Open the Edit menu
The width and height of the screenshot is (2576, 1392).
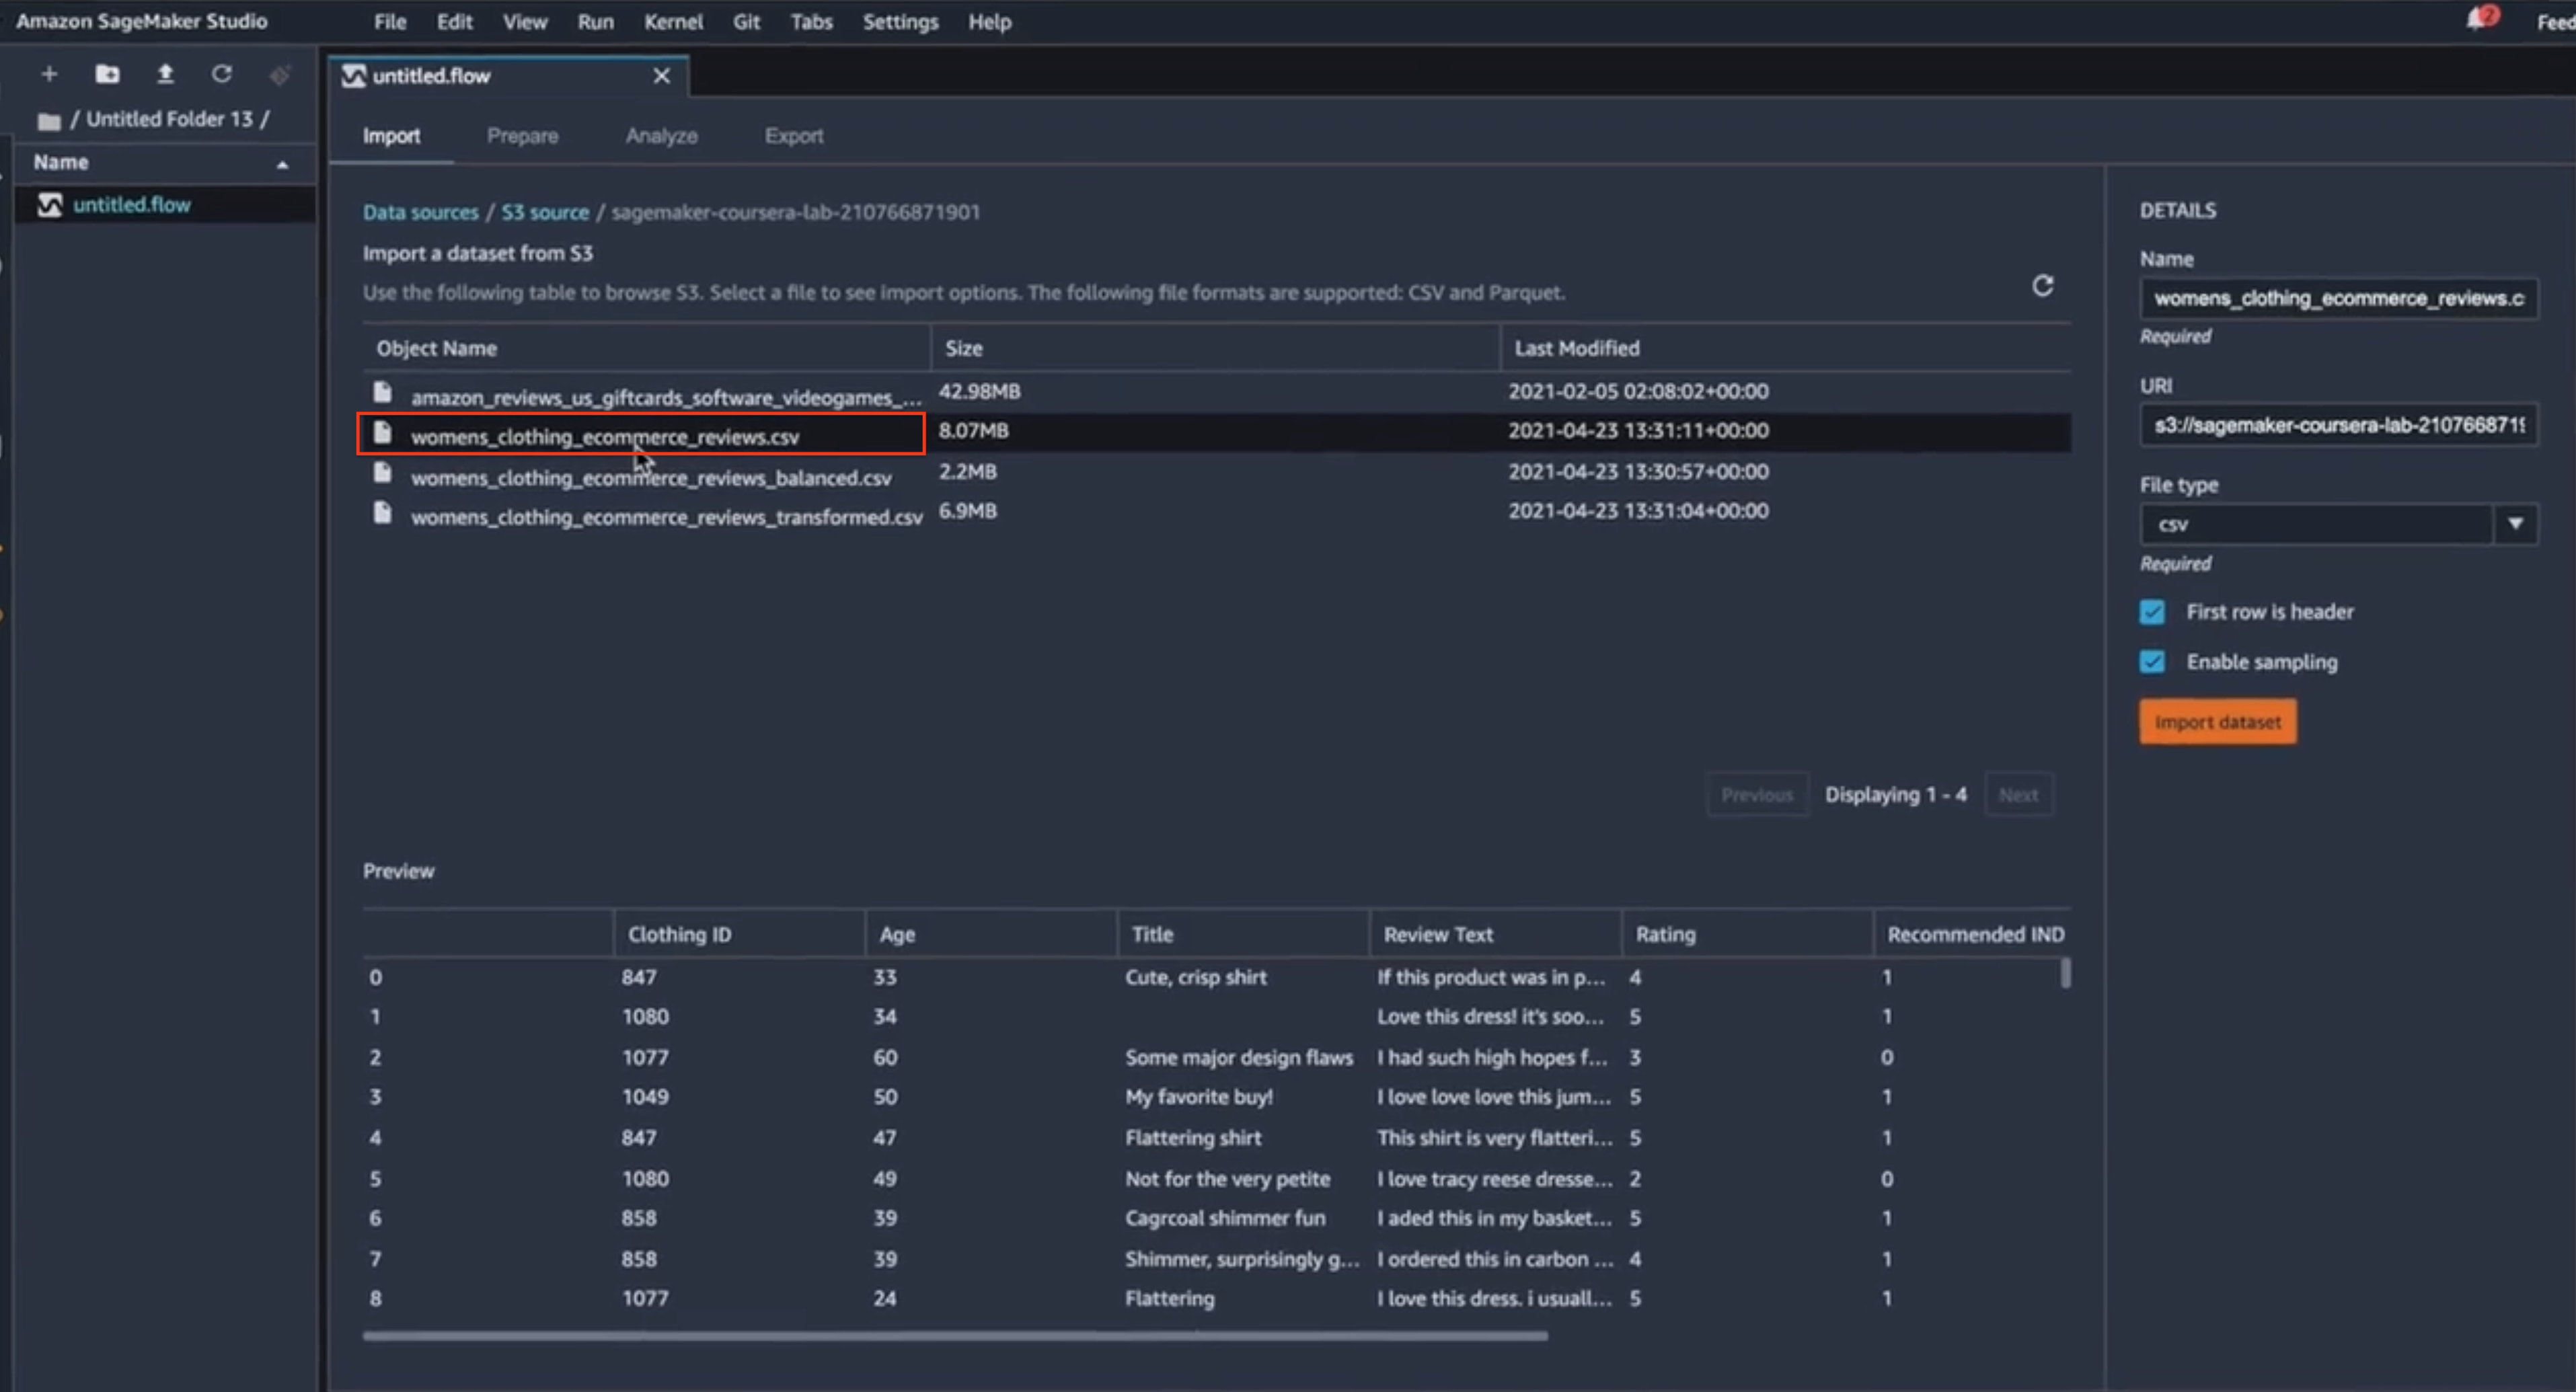[x=454, y=22]
